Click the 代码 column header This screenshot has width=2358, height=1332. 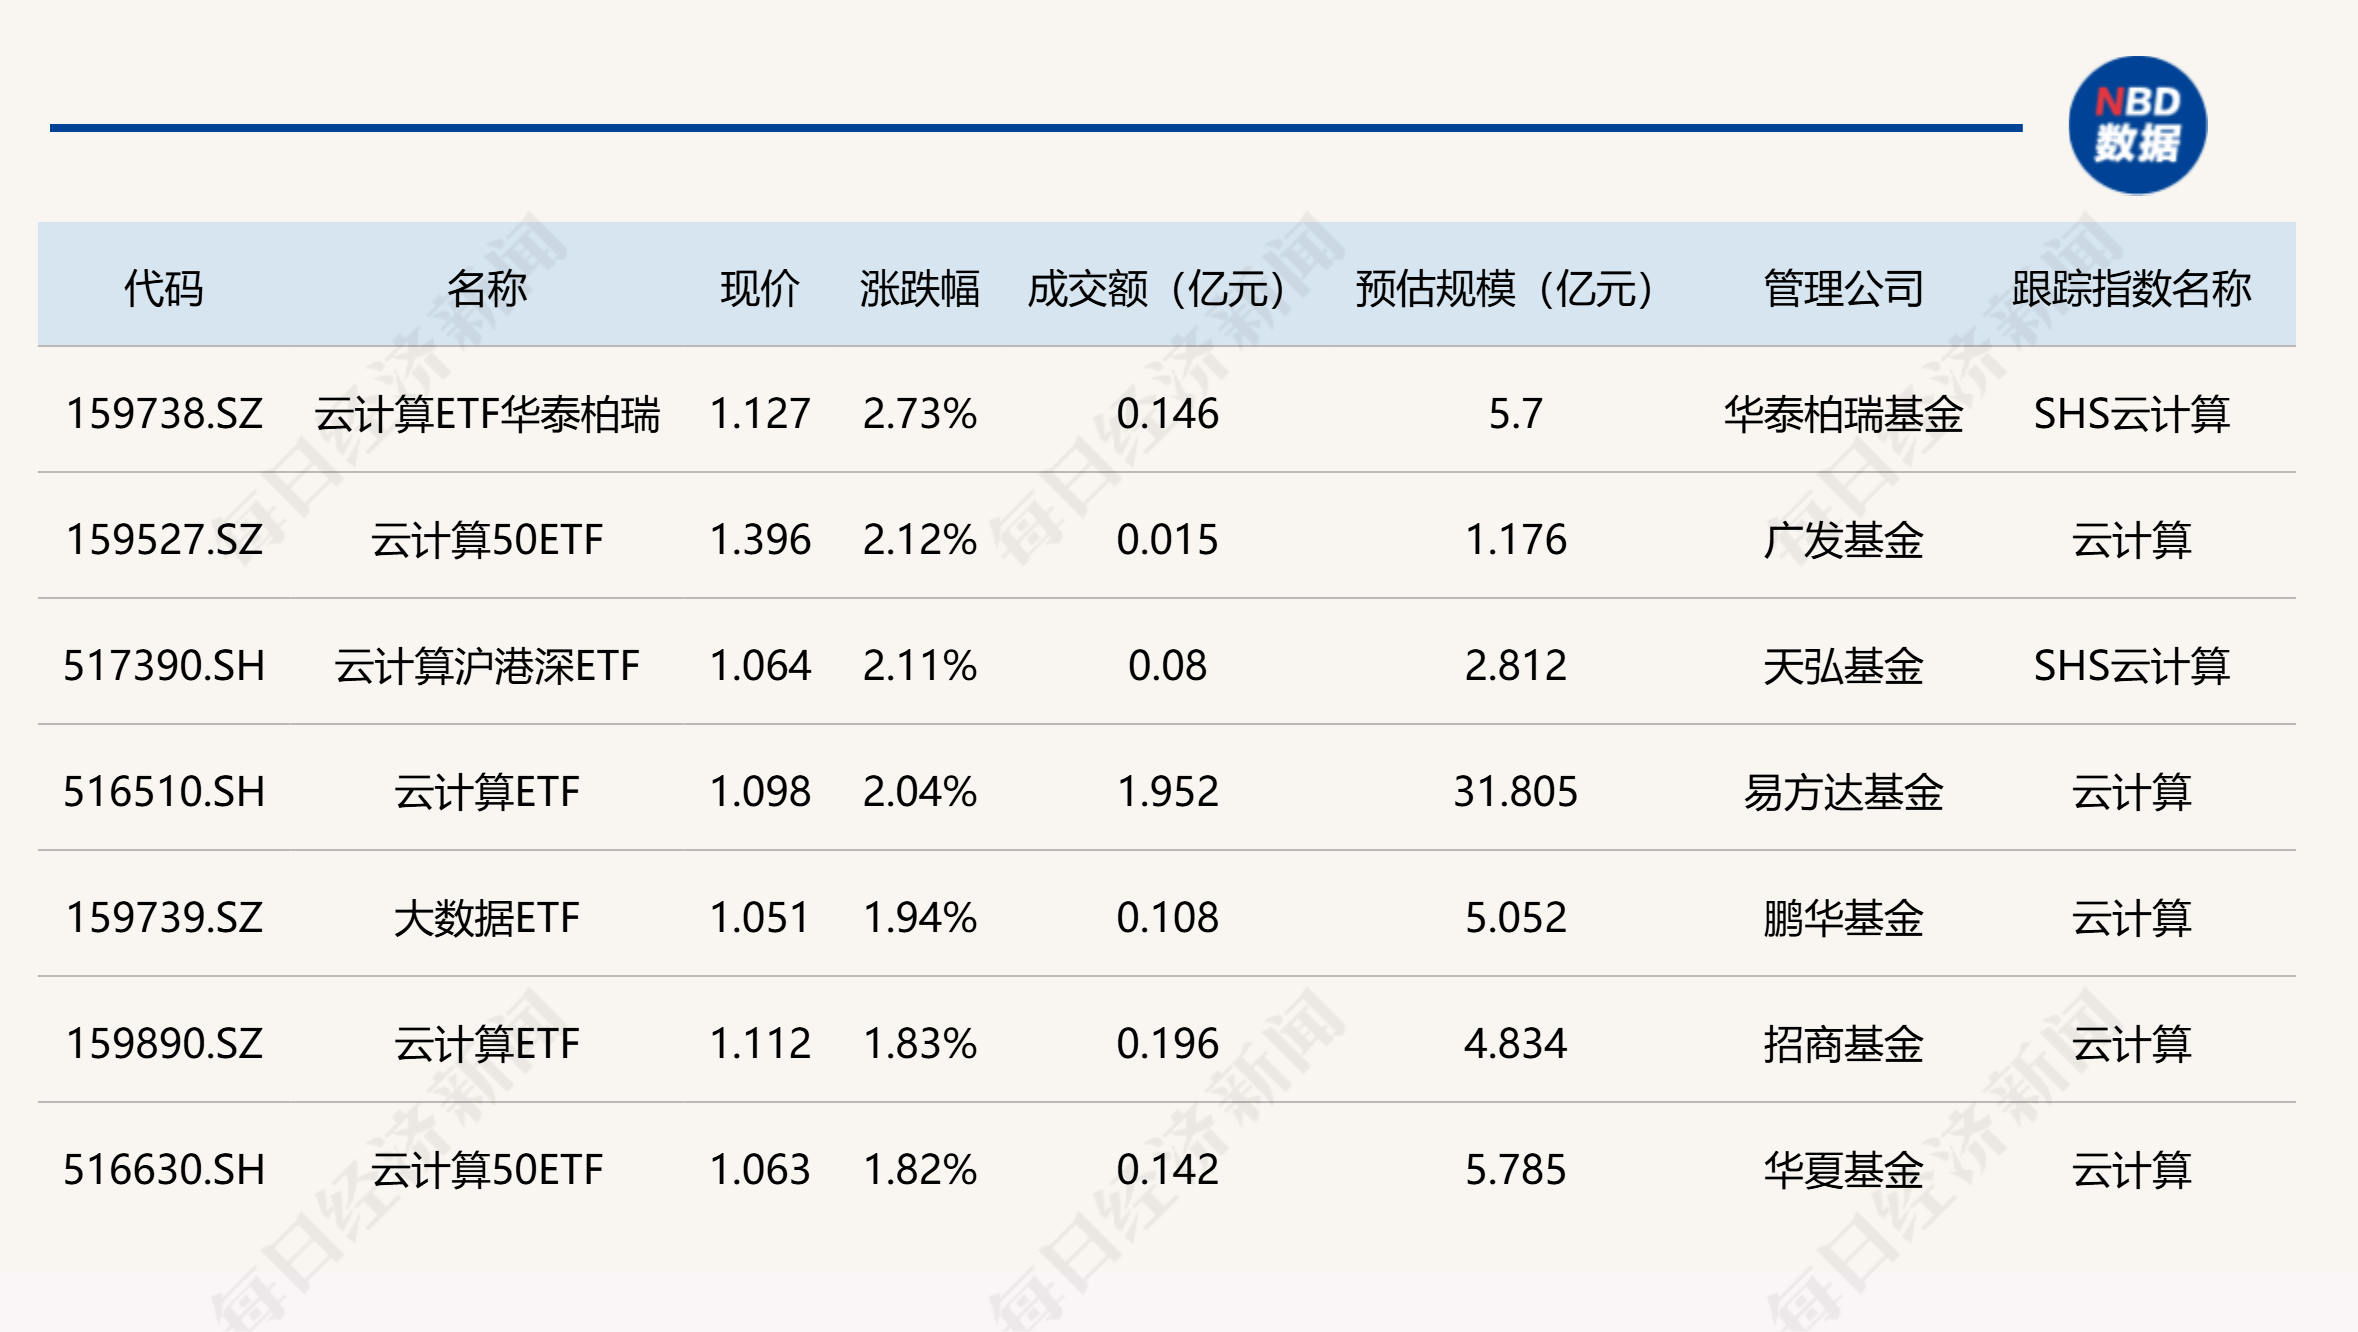pos(163,289)
